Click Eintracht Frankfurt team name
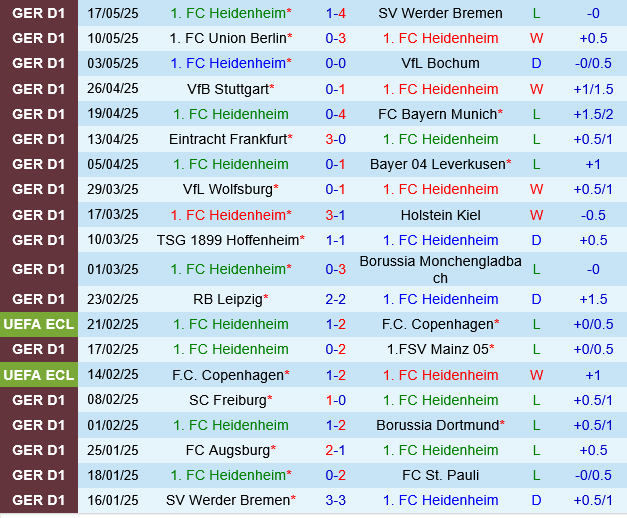 [x=228, y=139]
